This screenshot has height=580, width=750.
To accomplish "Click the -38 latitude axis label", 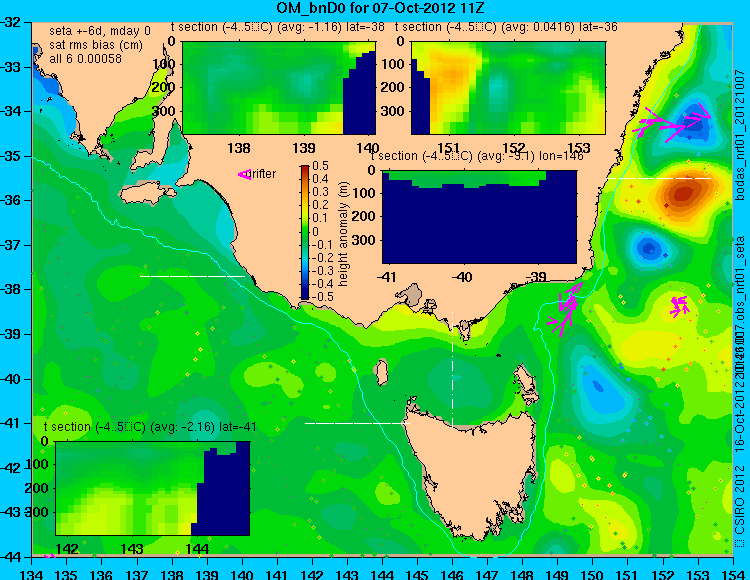I will coord(10,289).
